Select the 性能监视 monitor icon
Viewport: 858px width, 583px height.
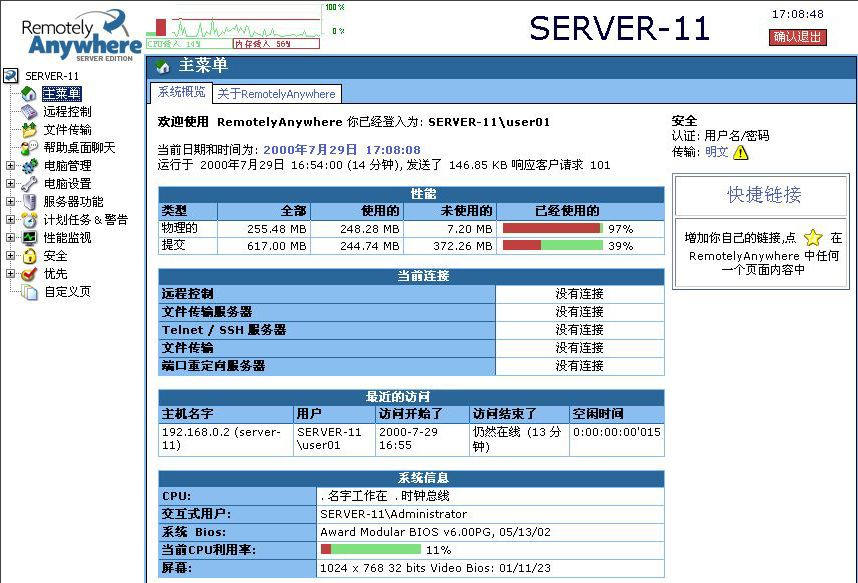coord(30,238)
